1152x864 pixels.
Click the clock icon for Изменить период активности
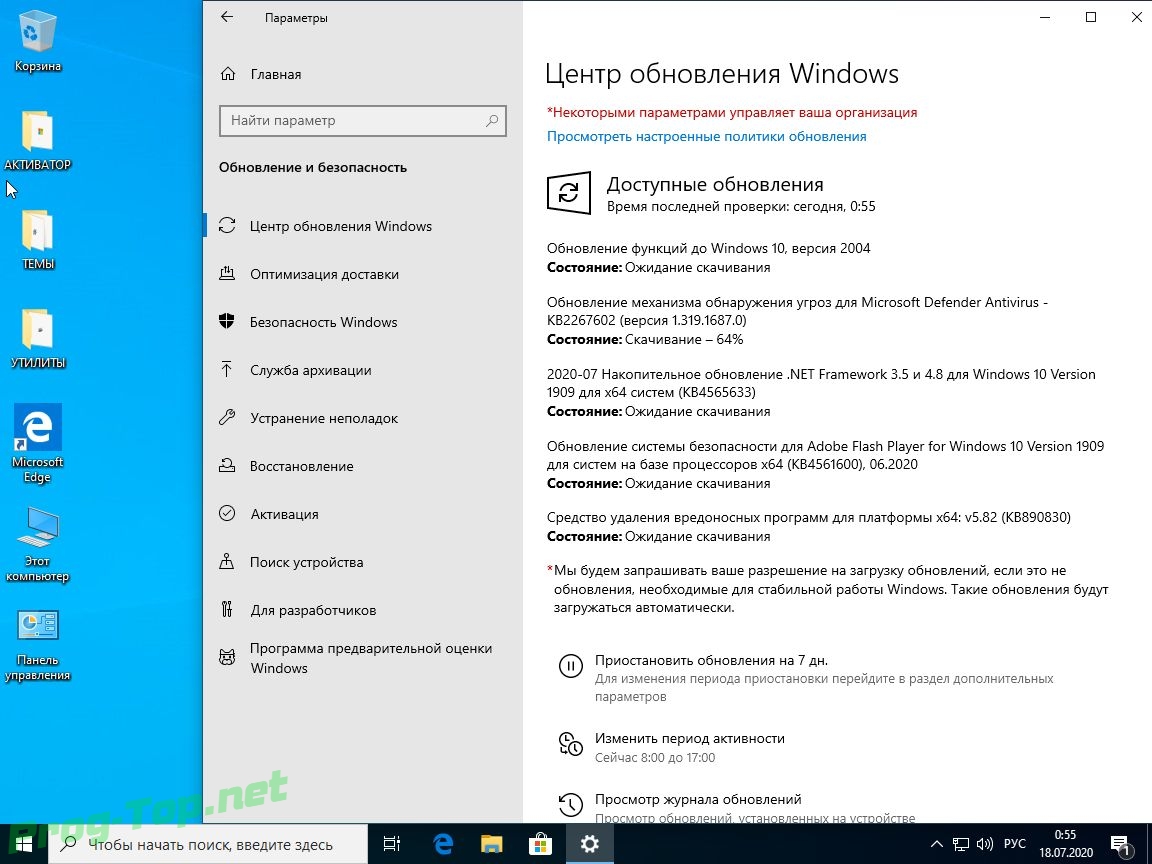(x=570, y=744)
